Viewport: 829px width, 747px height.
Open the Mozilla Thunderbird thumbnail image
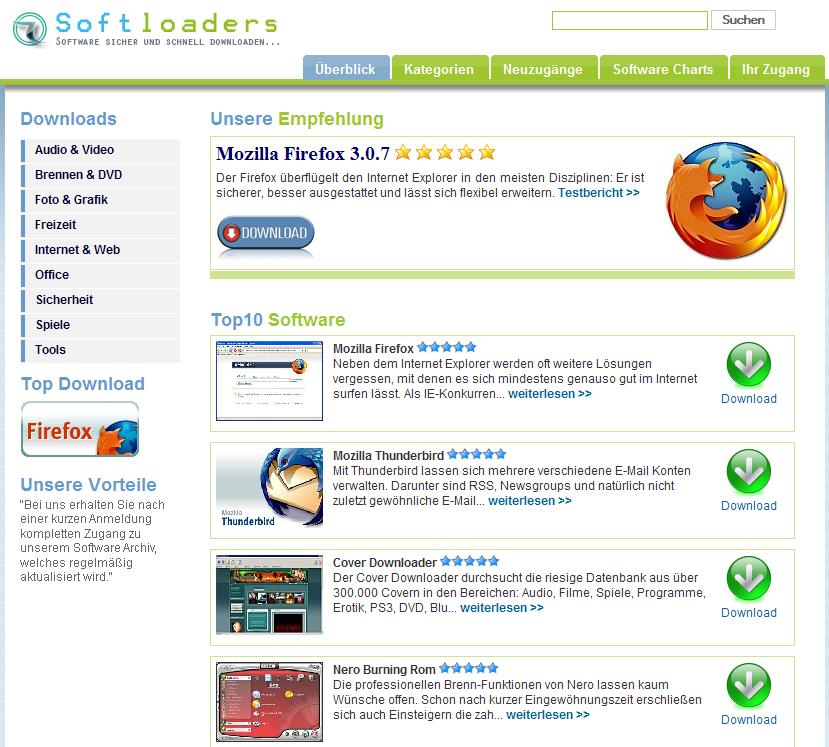[269, 488]
